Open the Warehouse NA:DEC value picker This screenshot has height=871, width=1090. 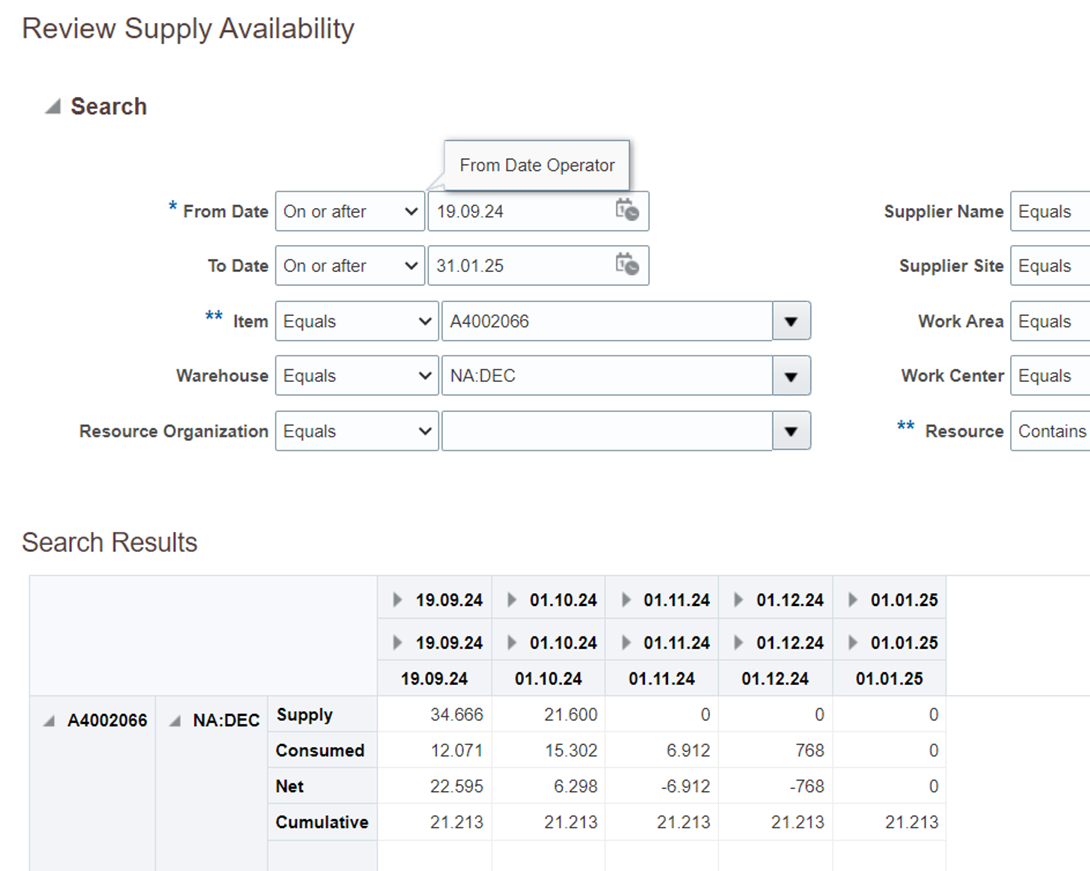click(791, 375)
